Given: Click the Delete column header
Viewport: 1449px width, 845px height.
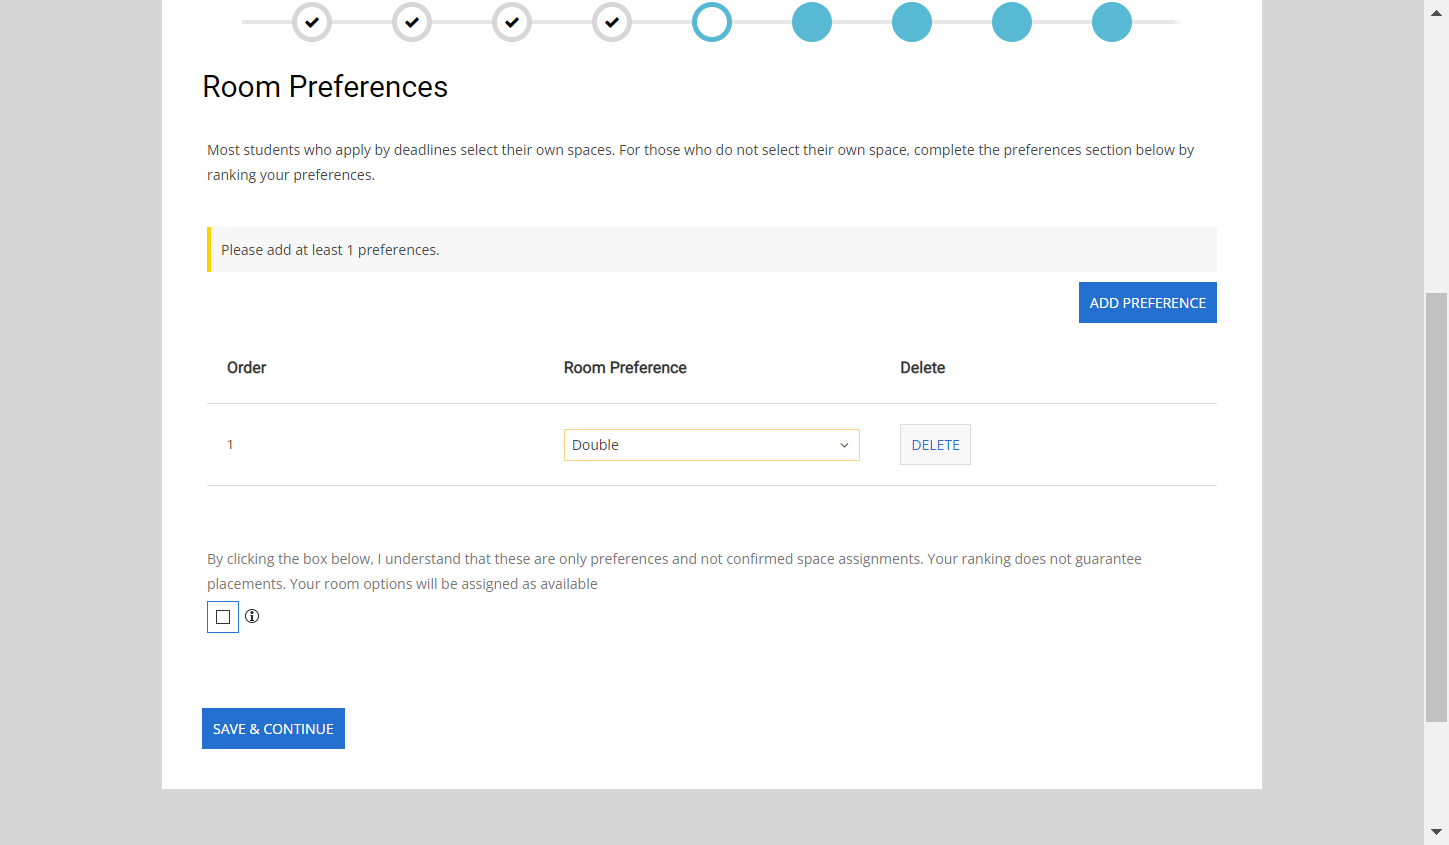Looking at the screenshot, I should [922, 368].
